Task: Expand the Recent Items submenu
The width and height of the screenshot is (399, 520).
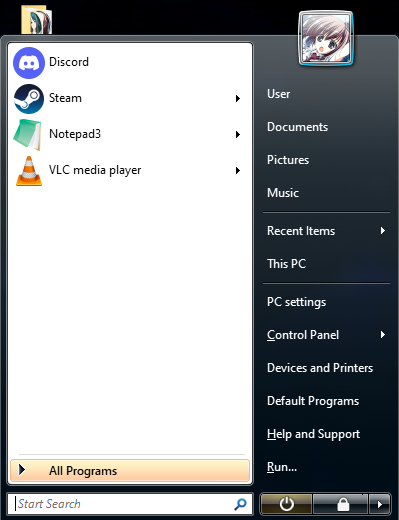Action: click(x=327, y=231)
